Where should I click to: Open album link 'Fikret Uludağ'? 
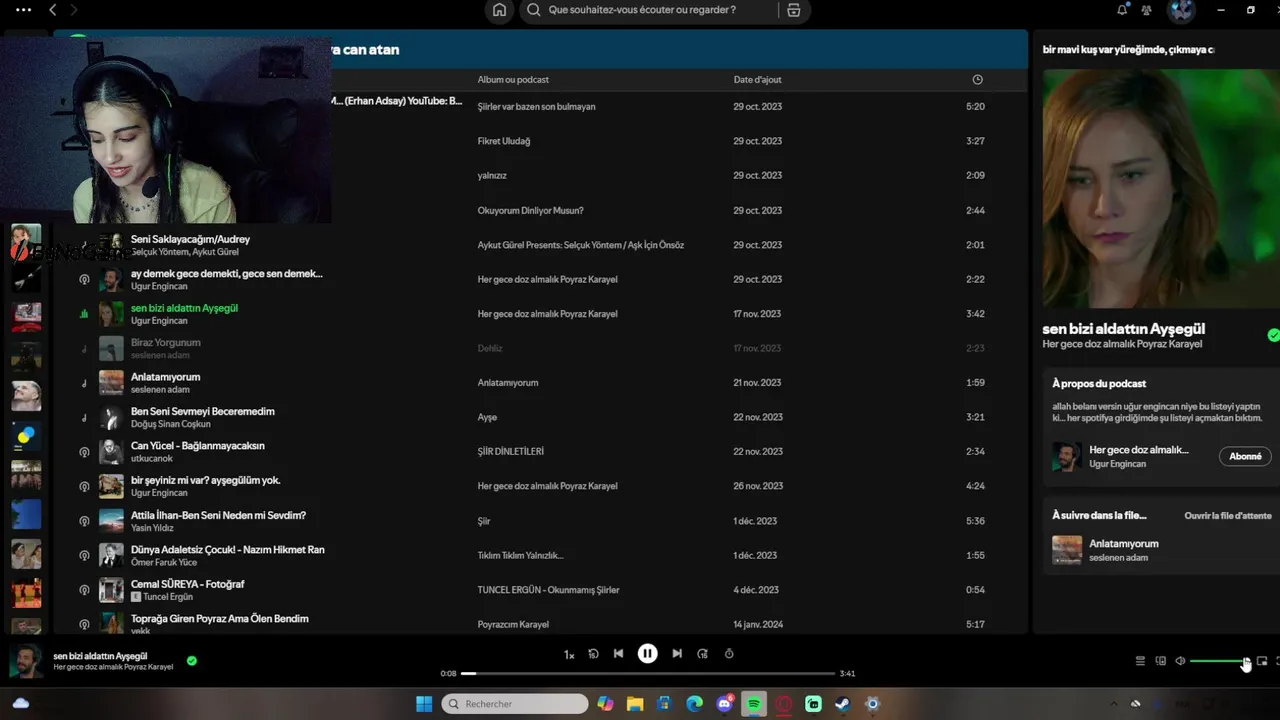click(504, 141)
